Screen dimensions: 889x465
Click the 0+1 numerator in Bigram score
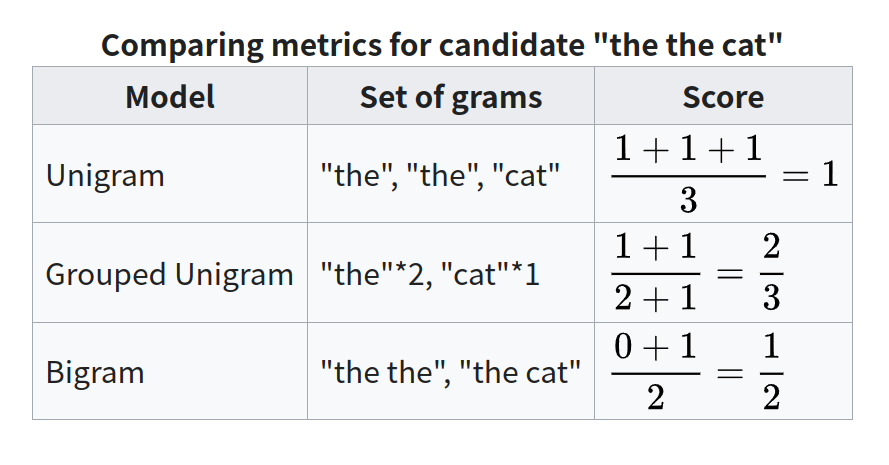click(x=655, y=346)
